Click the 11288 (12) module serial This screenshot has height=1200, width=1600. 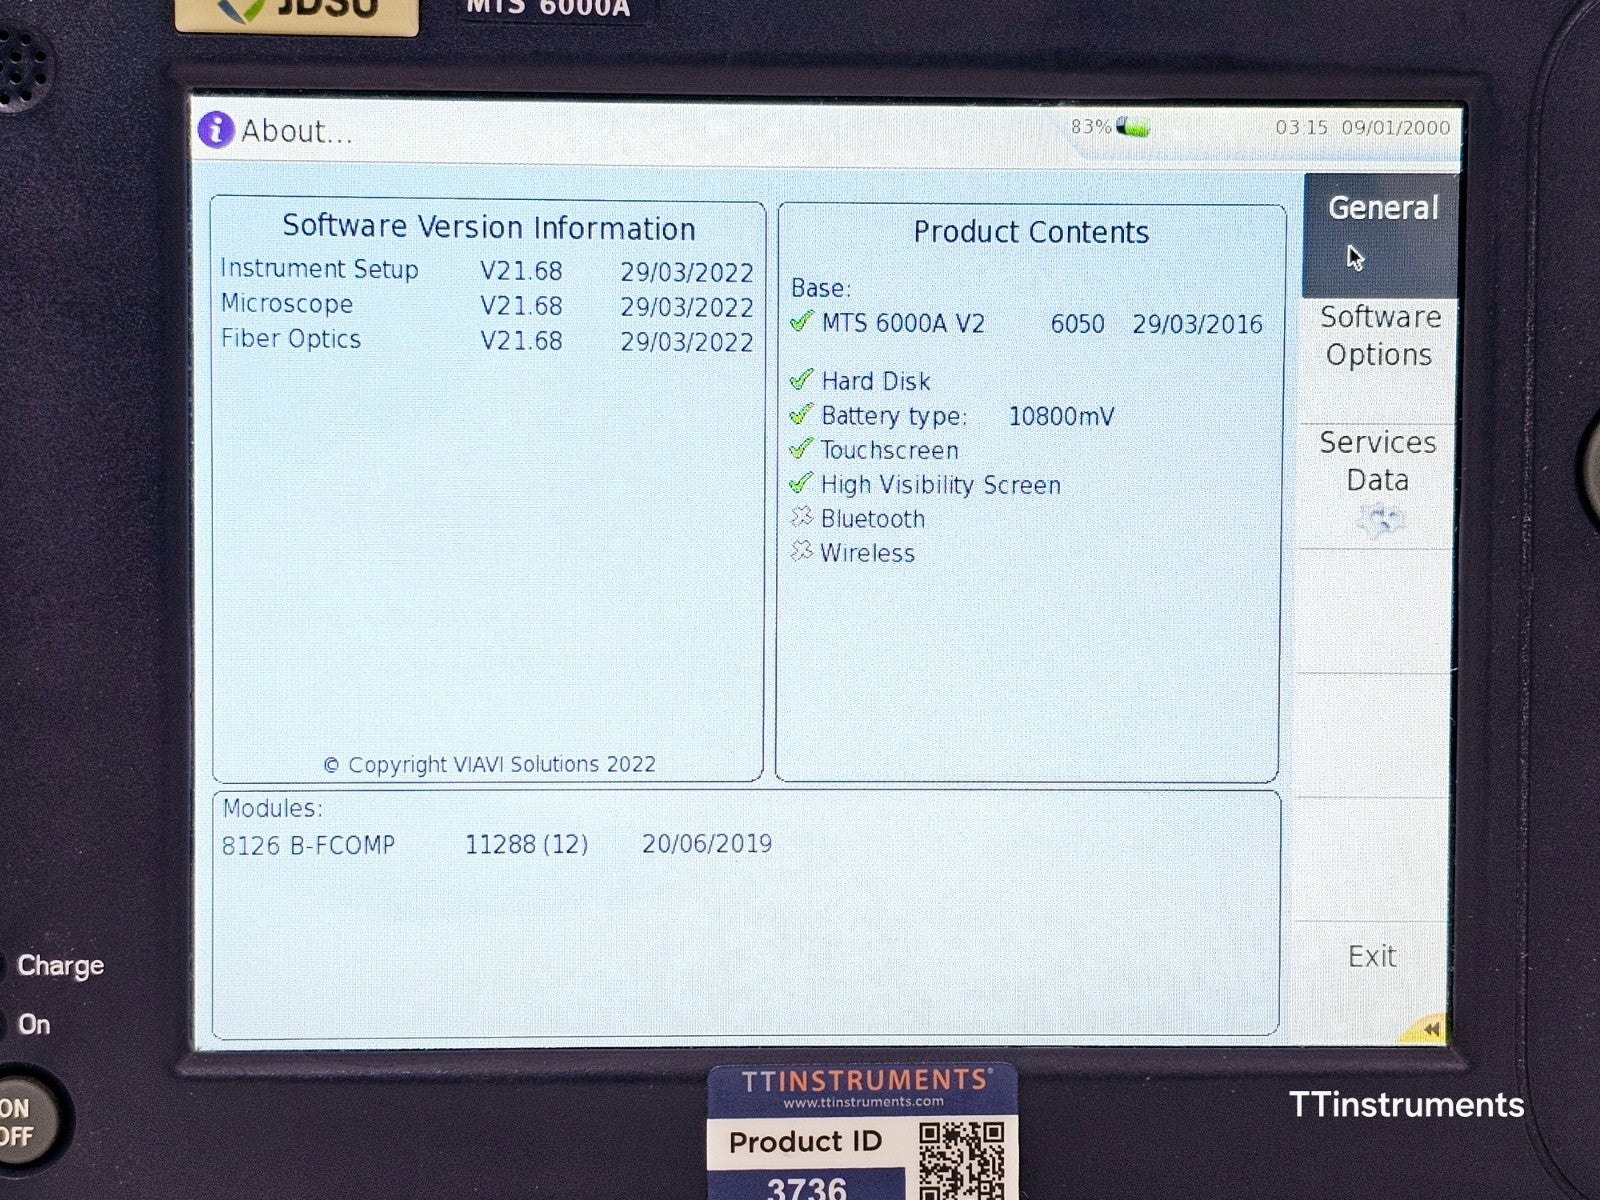526,844
